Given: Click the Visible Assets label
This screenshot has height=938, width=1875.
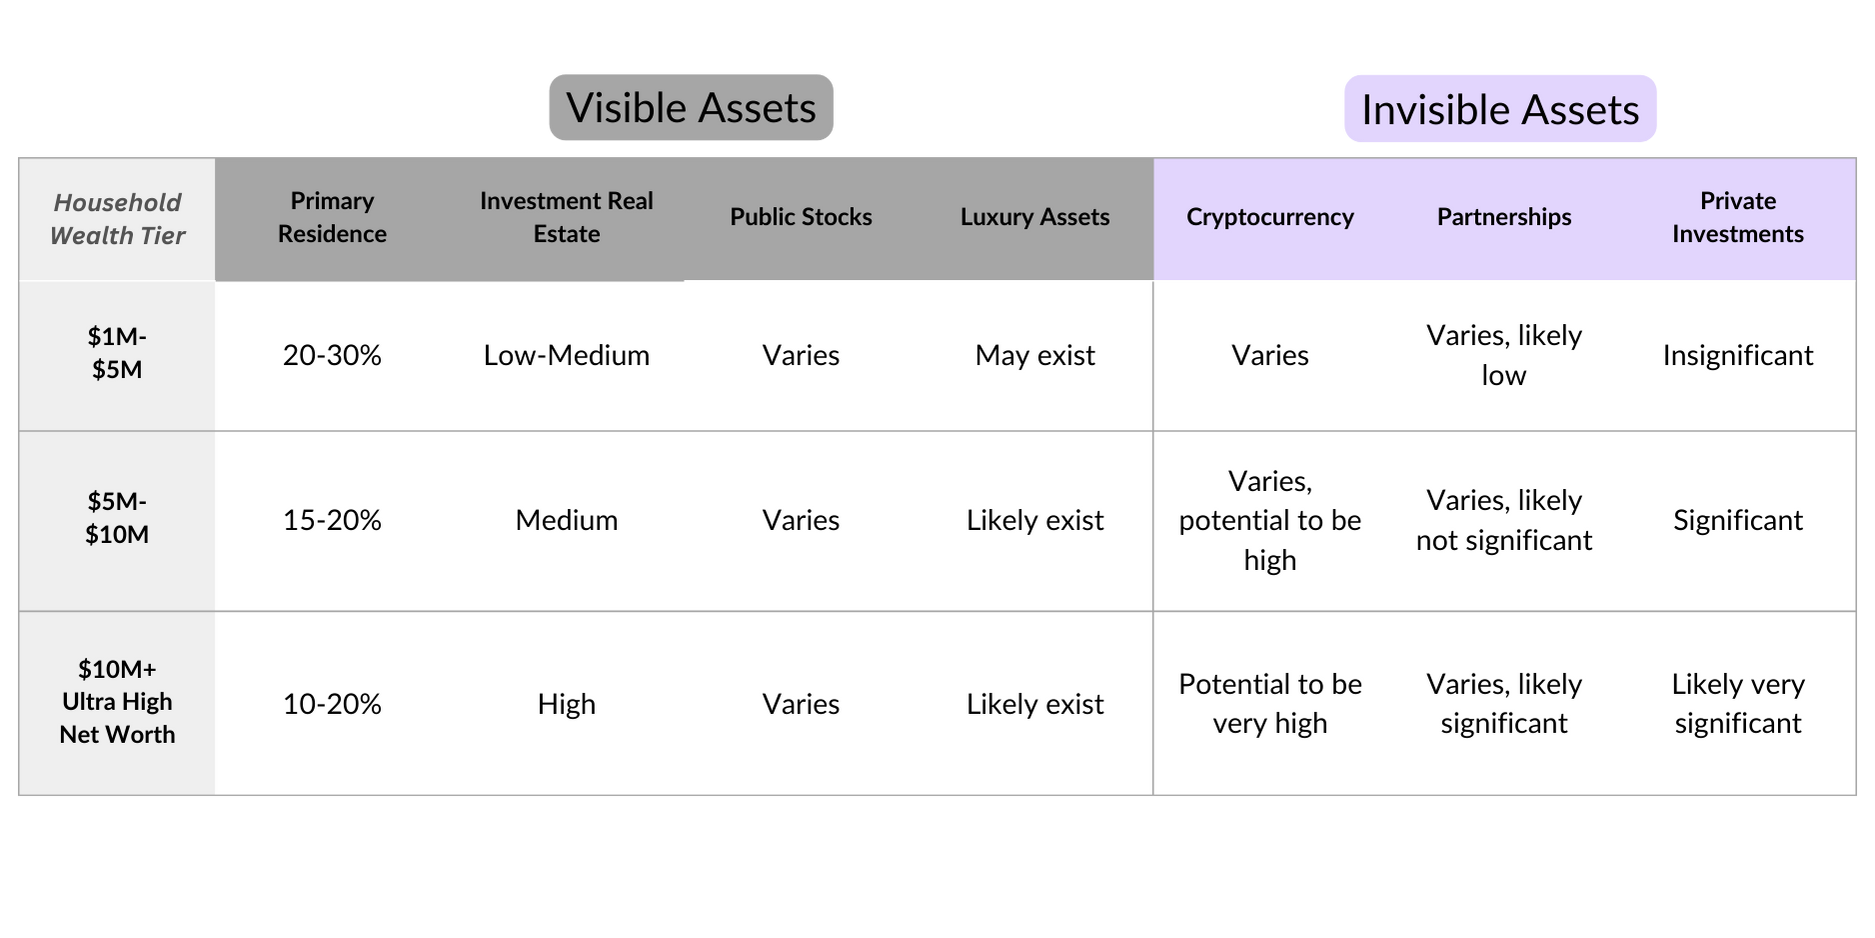Looking at the screenshot, I should pyautogui.click(x=691, y=108).
